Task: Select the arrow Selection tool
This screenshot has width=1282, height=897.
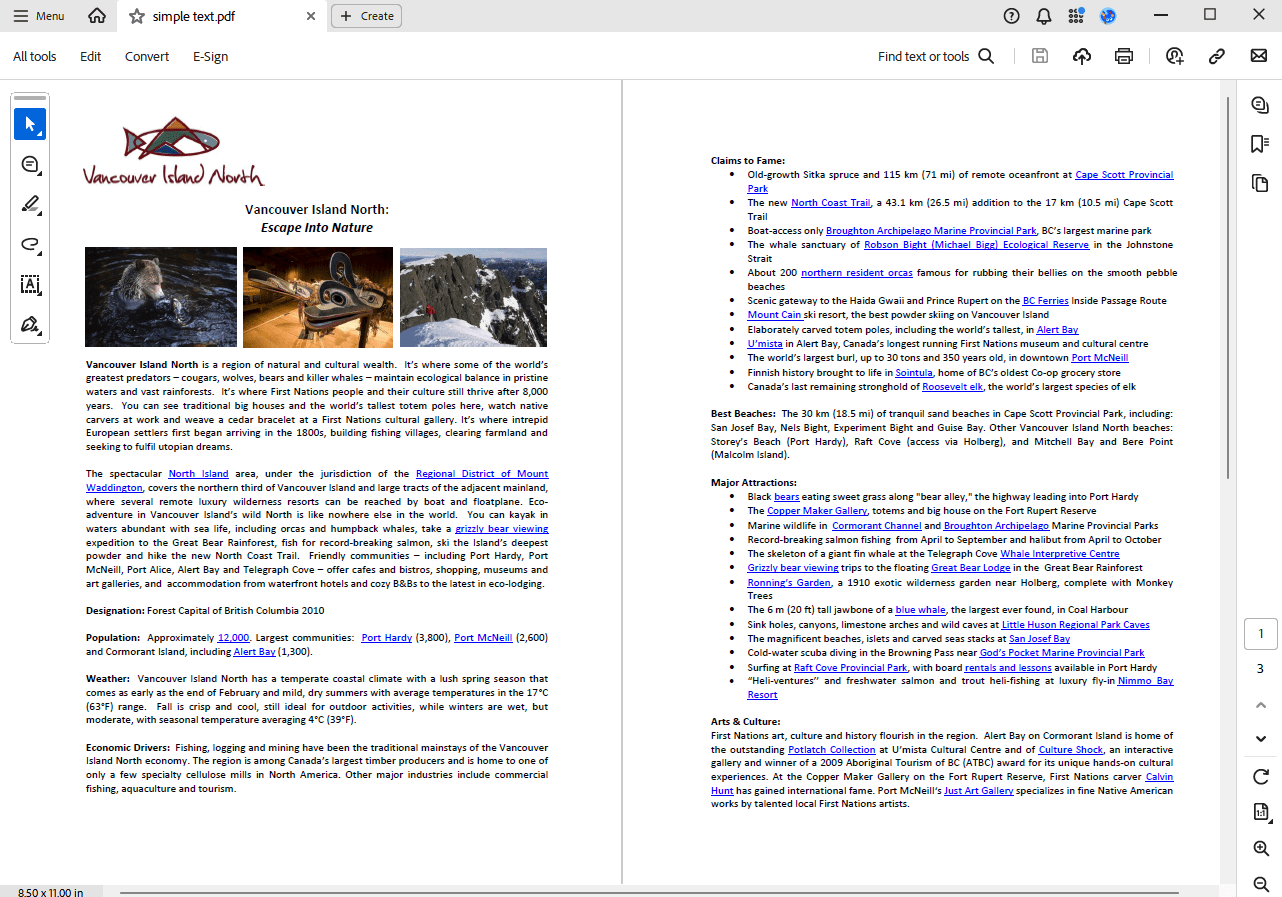Action: [x=30, y=124]
